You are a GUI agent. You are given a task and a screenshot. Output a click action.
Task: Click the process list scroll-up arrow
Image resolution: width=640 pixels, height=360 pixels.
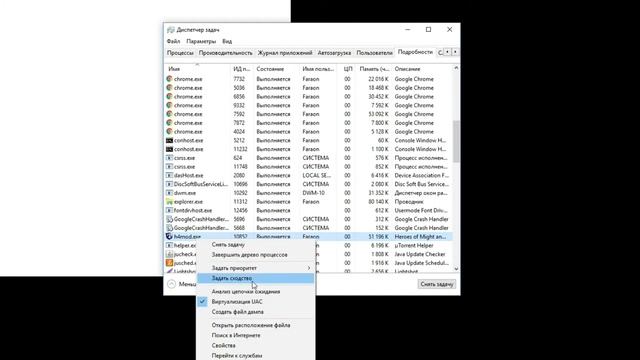pyautogui.click(x=456, y=68)
